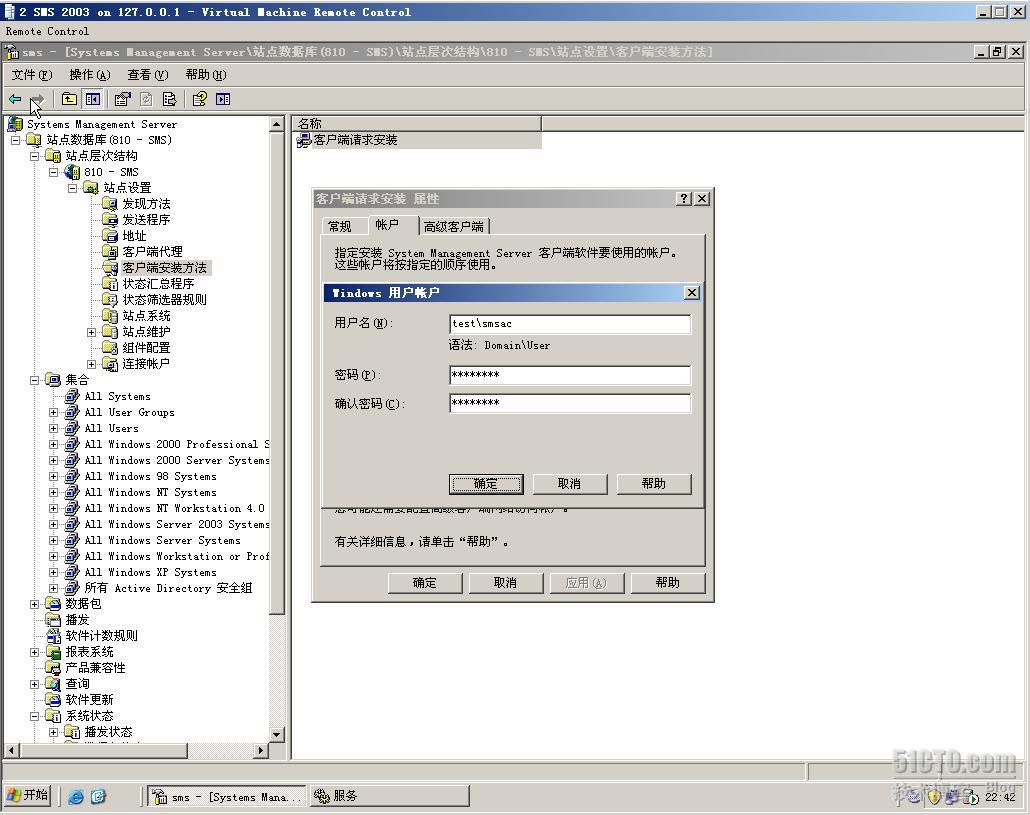Select the 产品兼容性 tree node

pyautogui.click(x=95, y=667)
